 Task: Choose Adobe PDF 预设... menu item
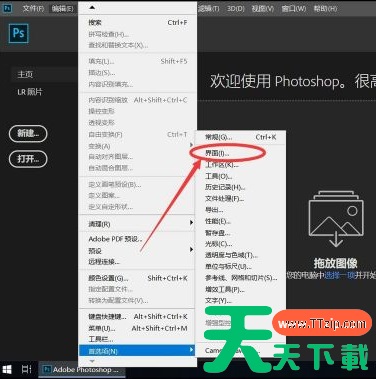(137, 239)
